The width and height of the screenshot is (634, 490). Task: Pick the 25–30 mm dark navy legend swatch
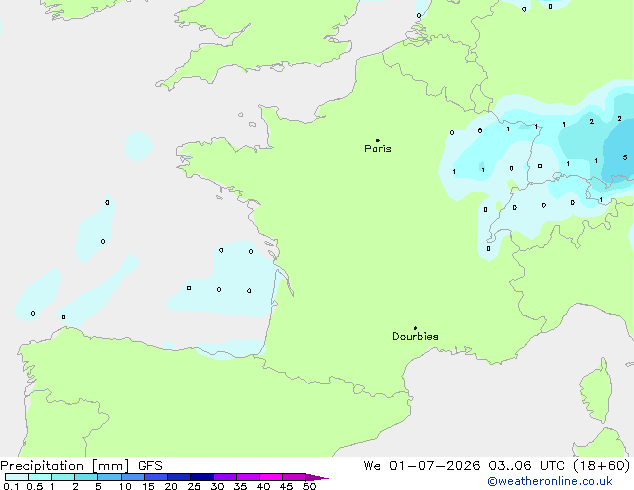click(202, 477)
